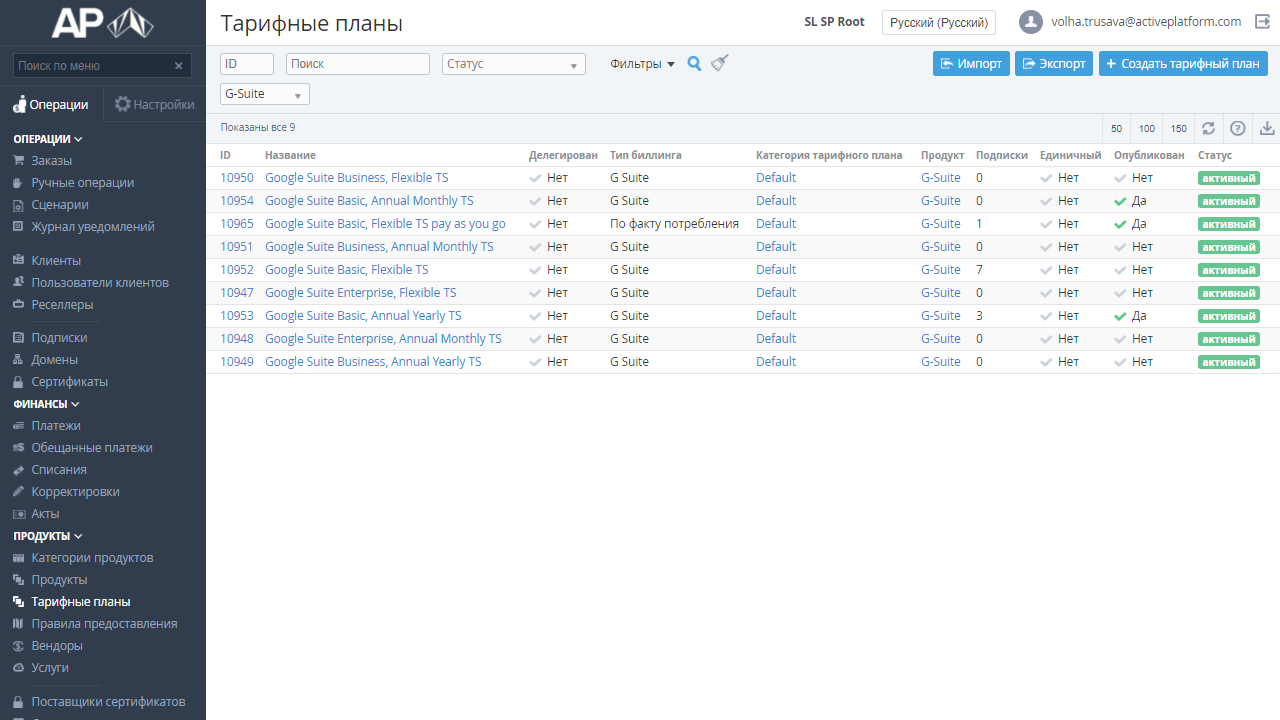The width and height of the screenshot is (1280, 720).
Task: Open Заказы in the sidebar
Action: (x=51, y=161)
